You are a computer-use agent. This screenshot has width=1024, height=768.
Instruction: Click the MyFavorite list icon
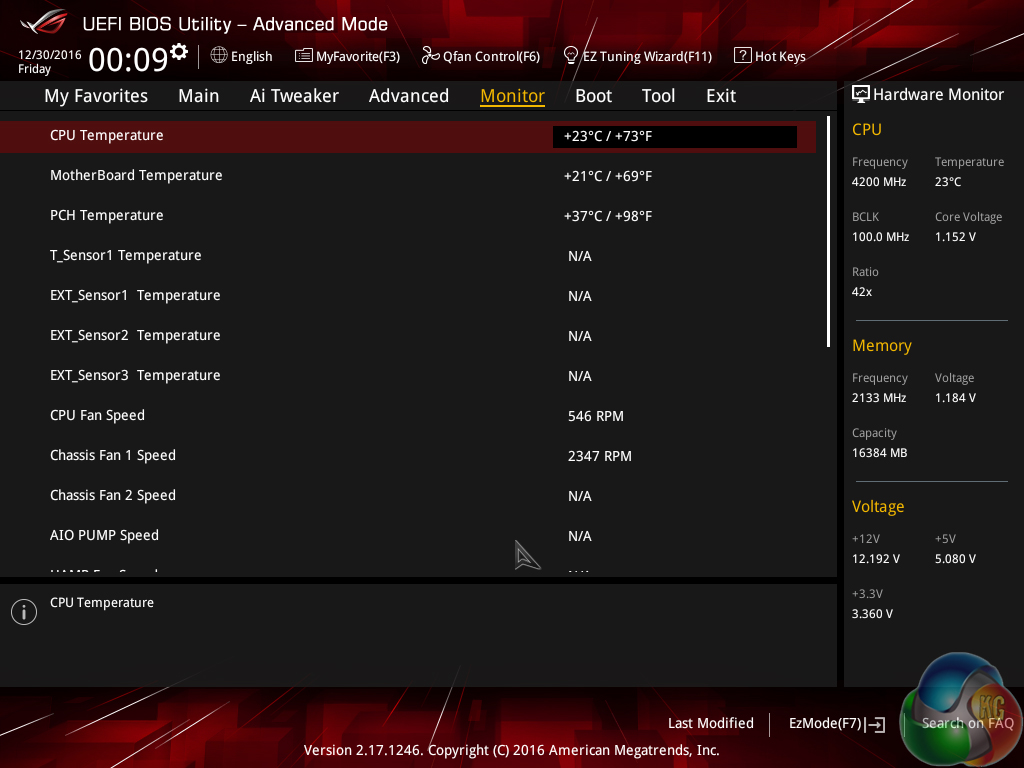coord(304,56)
